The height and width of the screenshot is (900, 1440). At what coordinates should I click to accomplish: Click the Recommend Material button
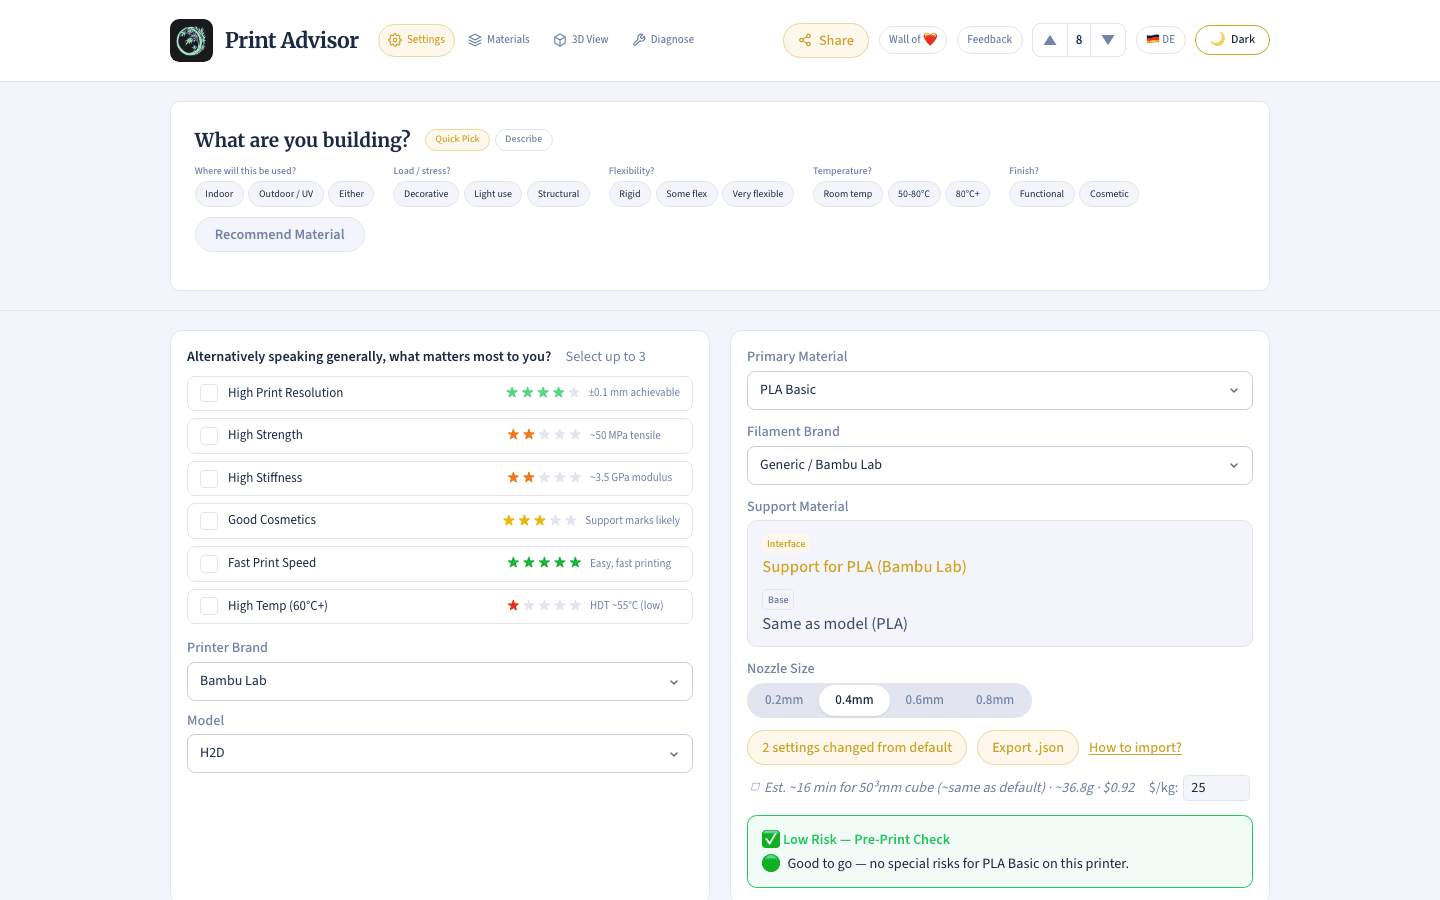click(x=279, y=234)
